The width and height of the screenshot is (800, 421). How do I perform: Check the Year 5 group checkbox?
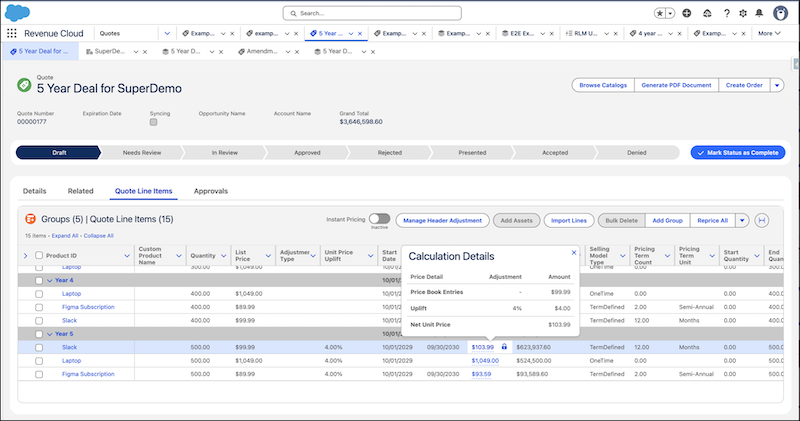(x=39, y=334)
